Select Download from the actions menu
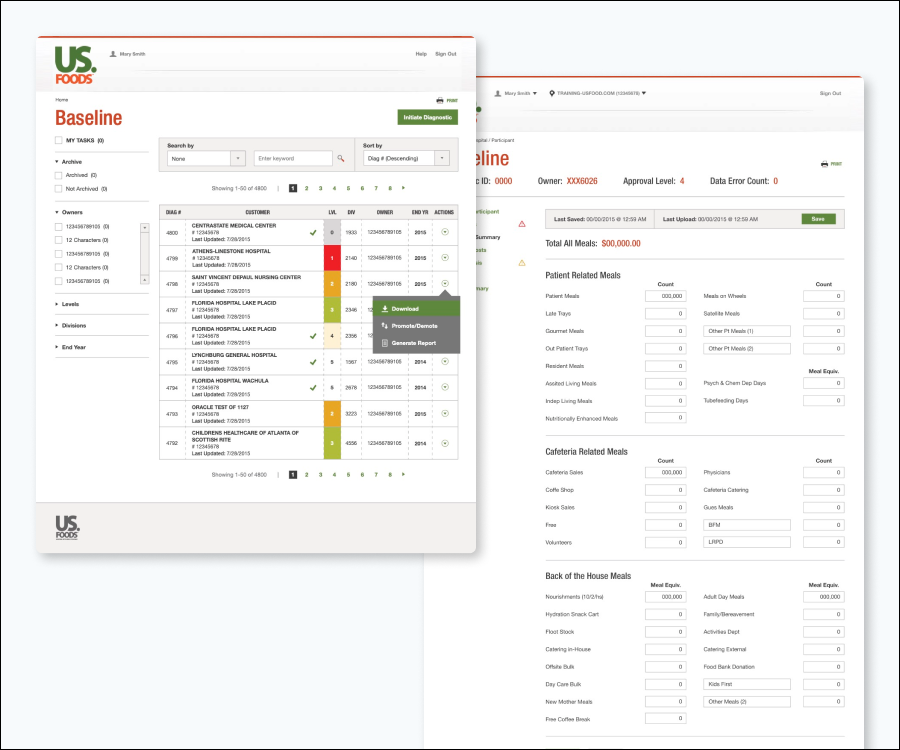 [x=417, y=309]
